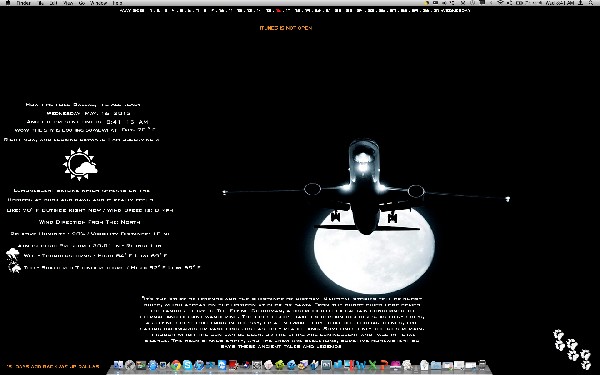Launch PowerPoint orange P icon in Dock
Viewport: 600px width, 375px height.
[384, 365]
